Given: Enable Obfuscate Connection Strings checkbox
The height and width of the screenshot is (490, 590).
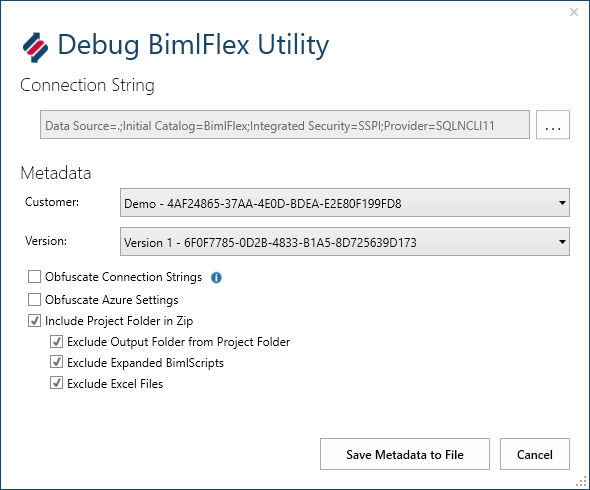Looking at the screenshot, I should [x=34, y=277].
